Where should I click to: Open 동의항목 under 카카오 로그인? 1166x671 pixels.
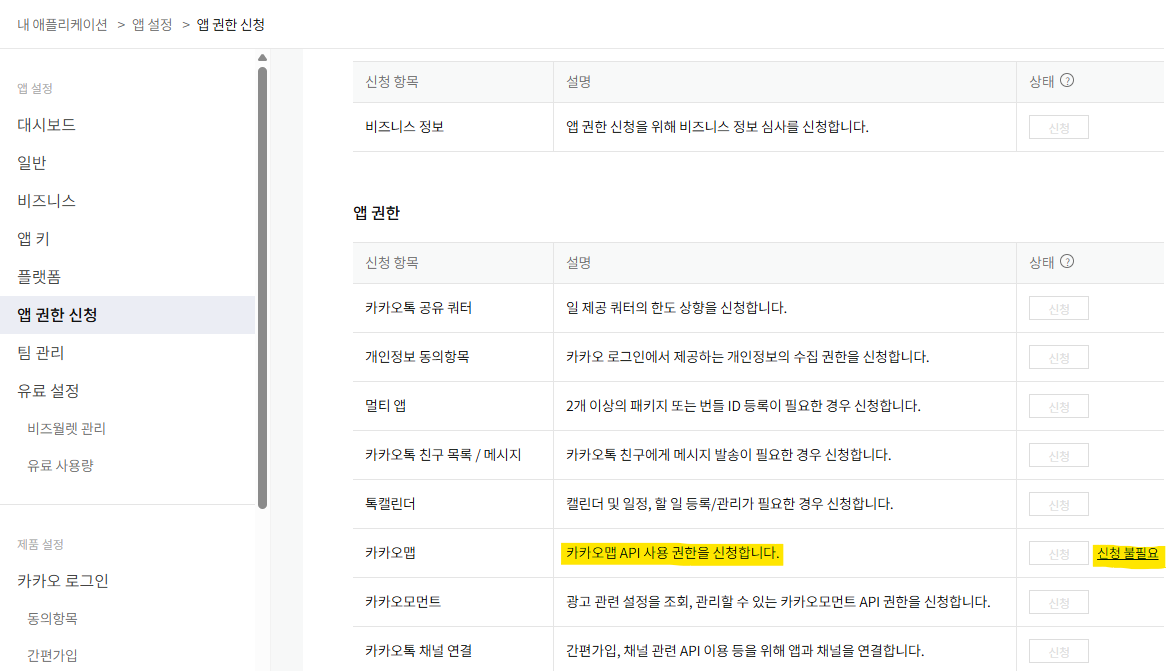52,619
